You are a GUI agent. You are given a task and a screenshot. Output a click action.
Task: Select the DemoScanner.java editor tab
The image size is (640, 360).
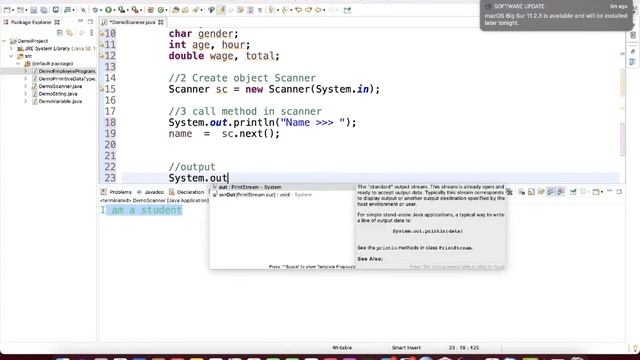[x=132, y=22]
